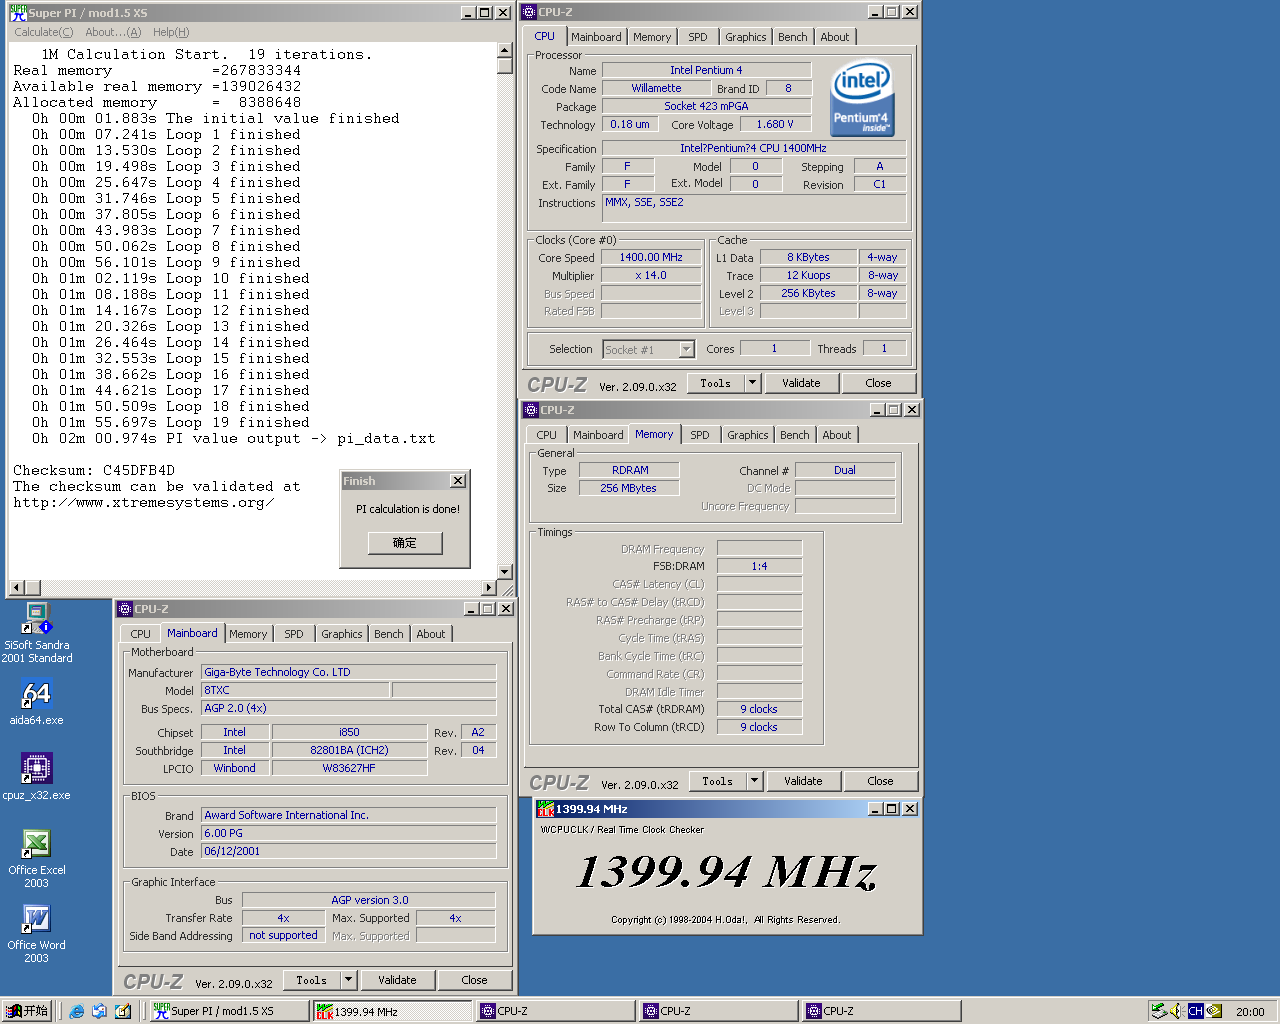Viewport: 1280px width, 1024px height.
Task: Open Office Excel 2003 desktop shortcut
Action: pyautogui.click(x=37, y=858)
